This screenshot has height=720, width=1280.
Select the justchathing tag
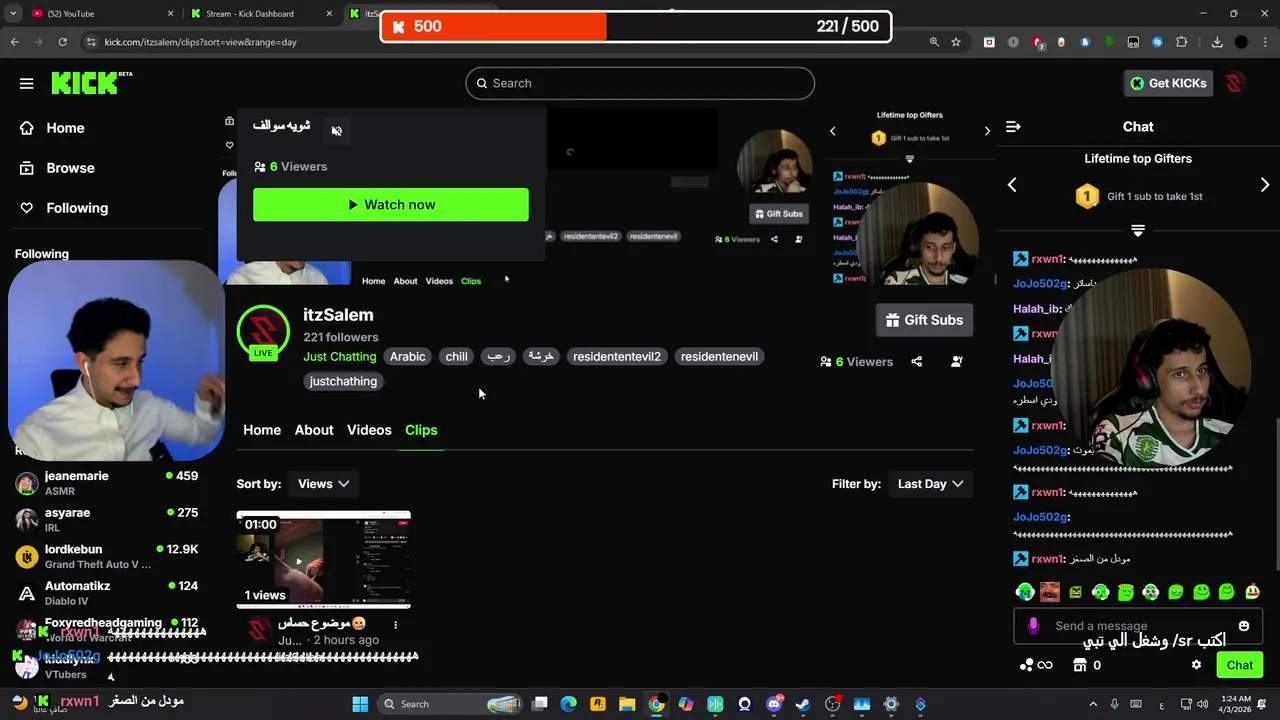[x=343, y=381]
